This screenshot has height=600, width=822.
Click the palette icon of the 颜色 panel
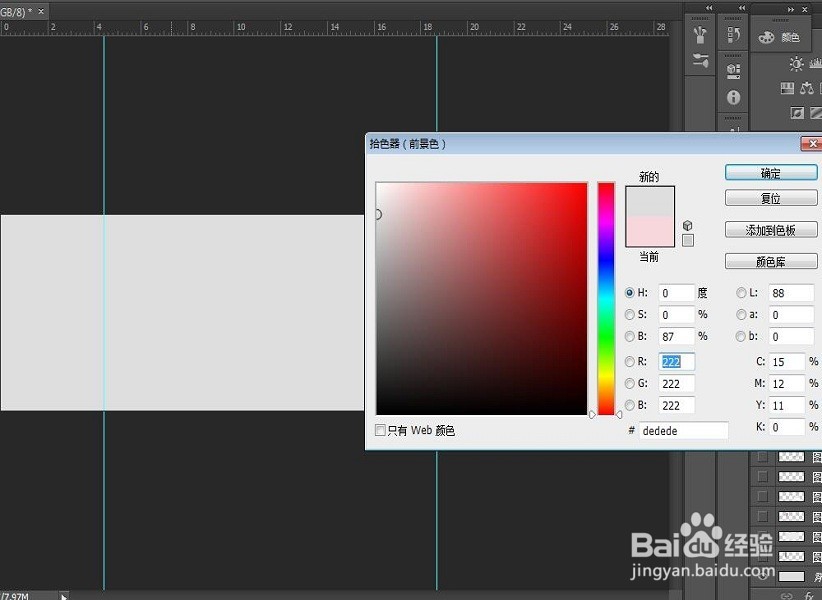[x=766, y=37]
